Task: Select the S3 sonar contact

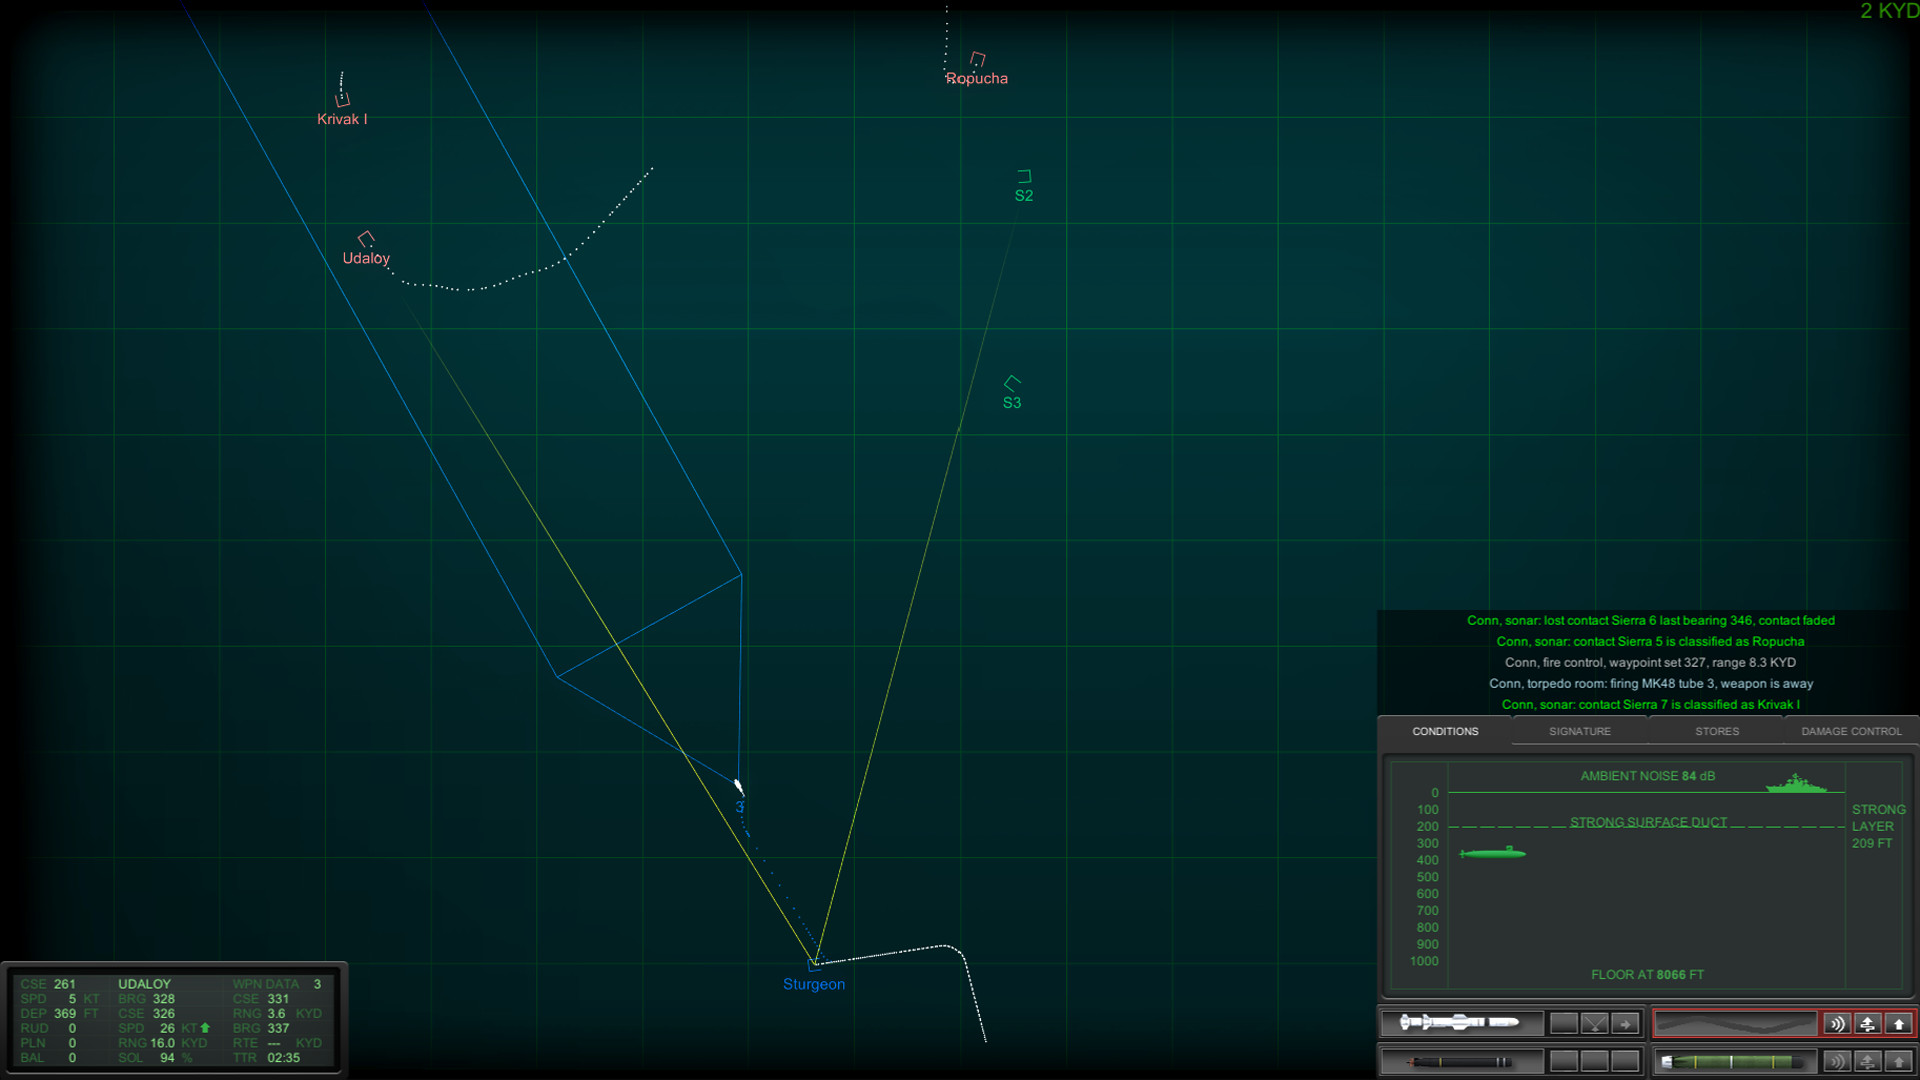Action: coord(1012,384)
